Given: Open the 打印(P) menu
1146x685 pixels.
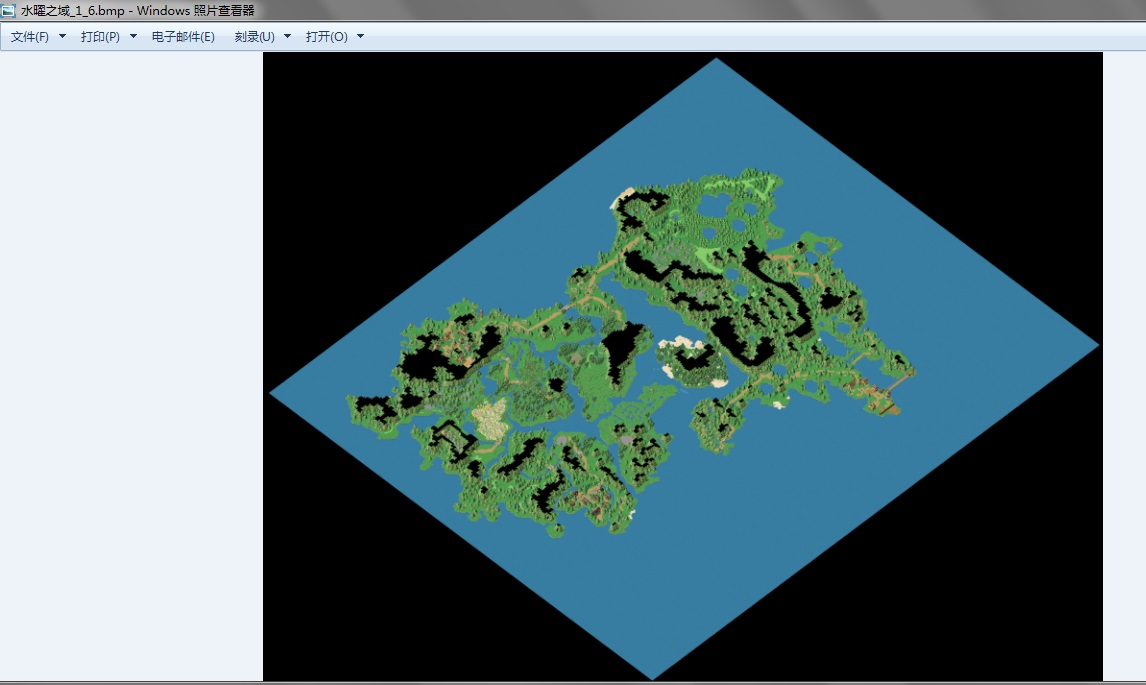Looking at the screenshot, I should 100,37.
